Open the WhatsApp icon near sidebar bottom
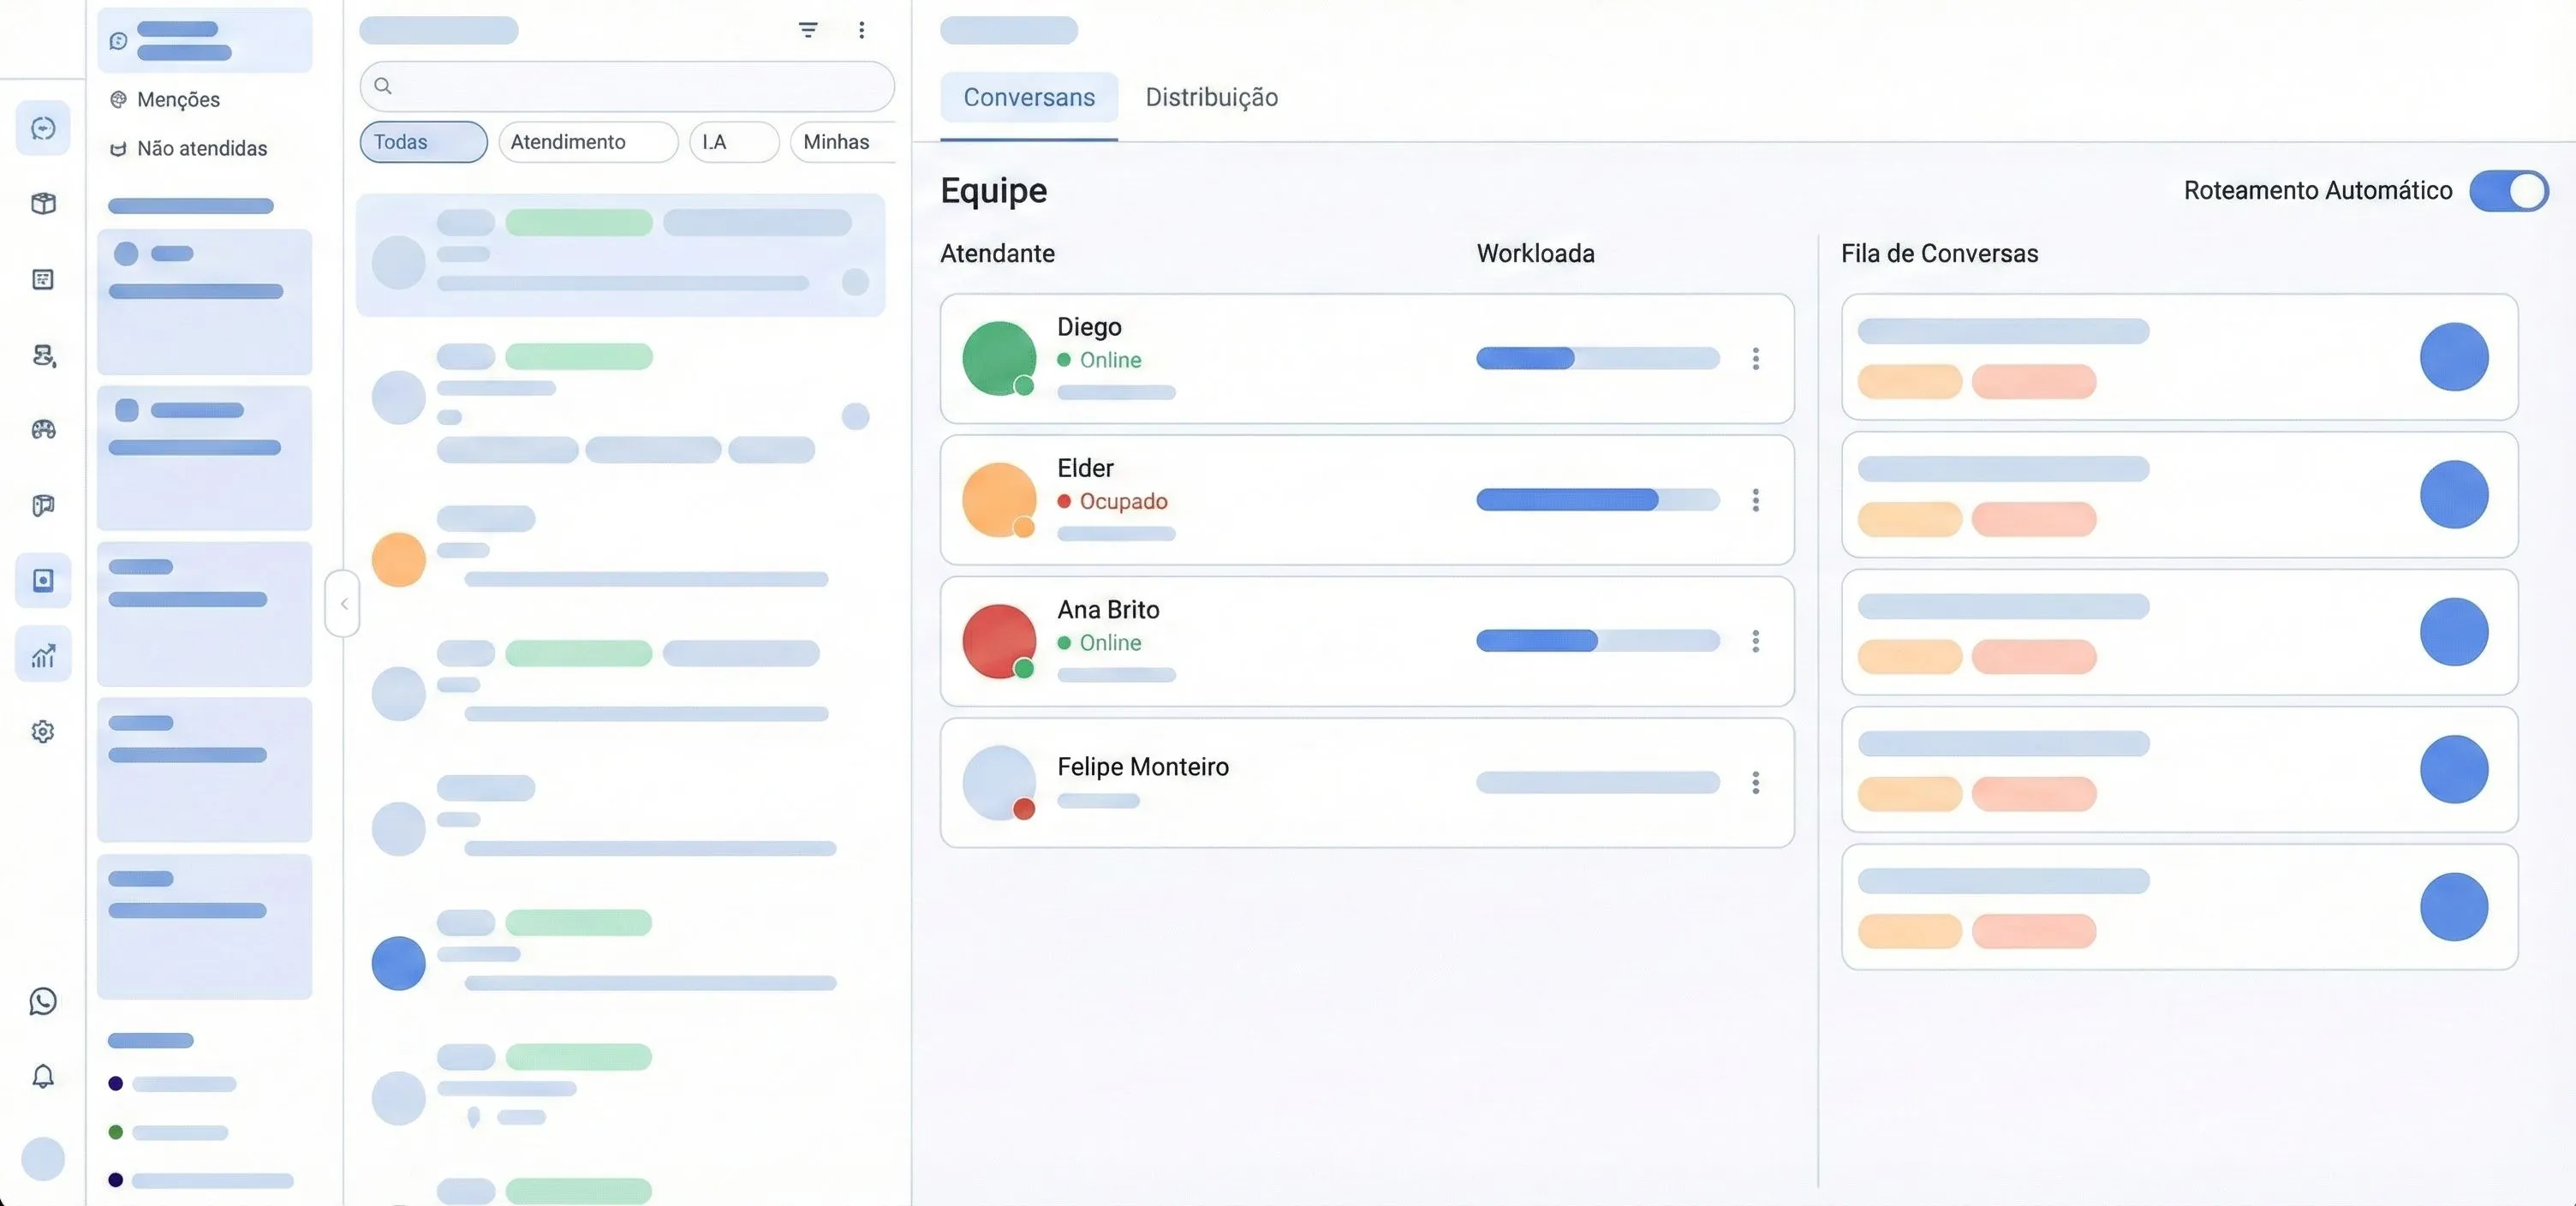This screenshot has width=2576, height=1206. (42, 1001)
